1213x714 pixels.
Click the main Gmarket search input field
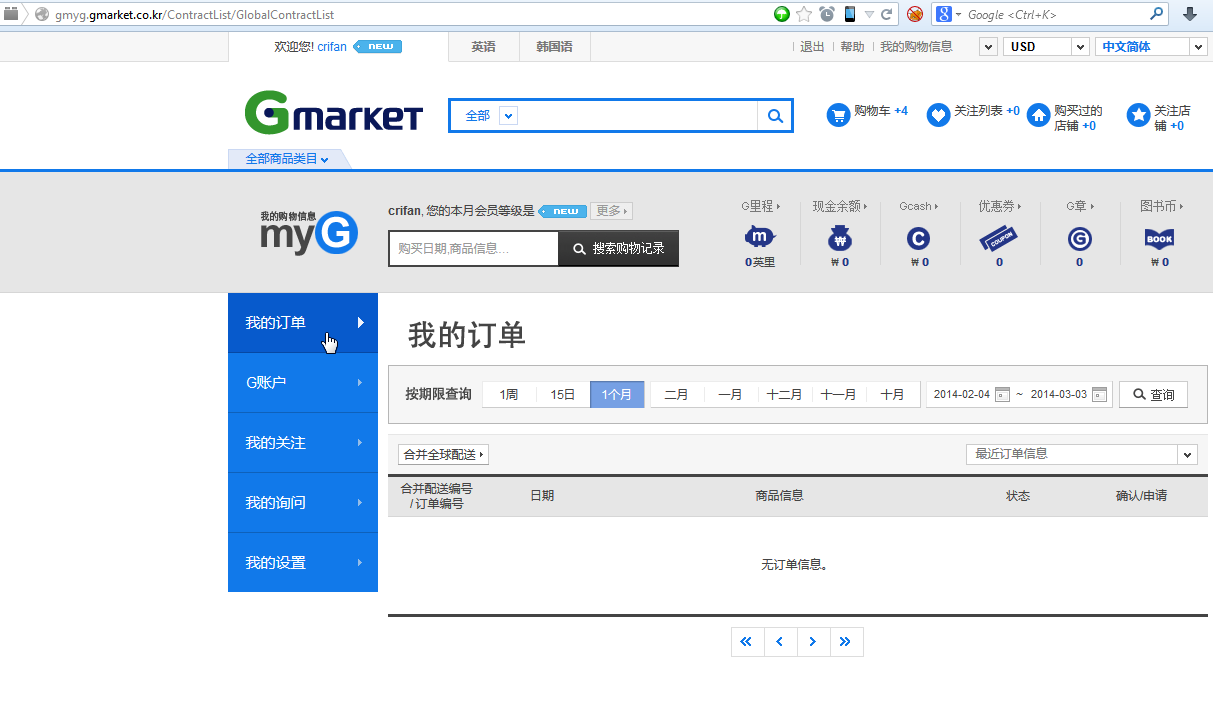637,116
